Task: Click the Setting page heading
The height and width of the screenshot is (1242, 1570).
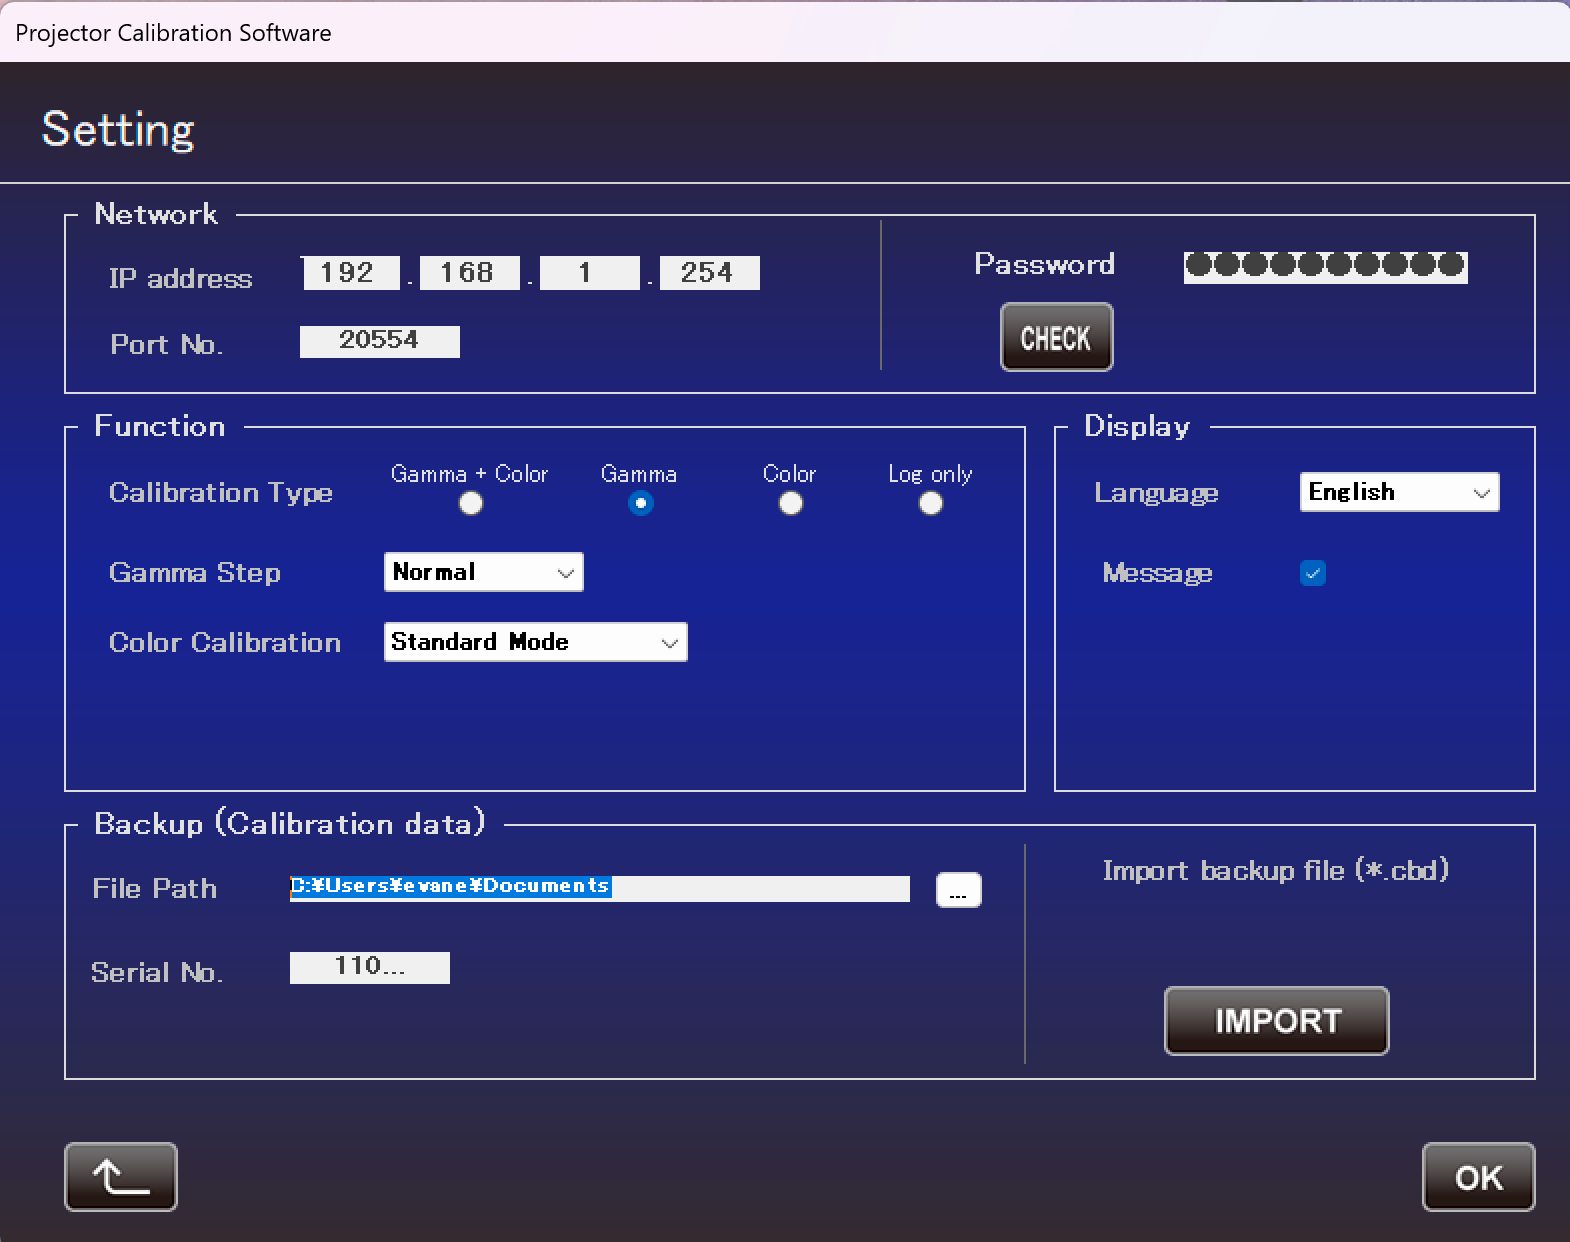Action: pyautogui.click(x=118, y=130)
